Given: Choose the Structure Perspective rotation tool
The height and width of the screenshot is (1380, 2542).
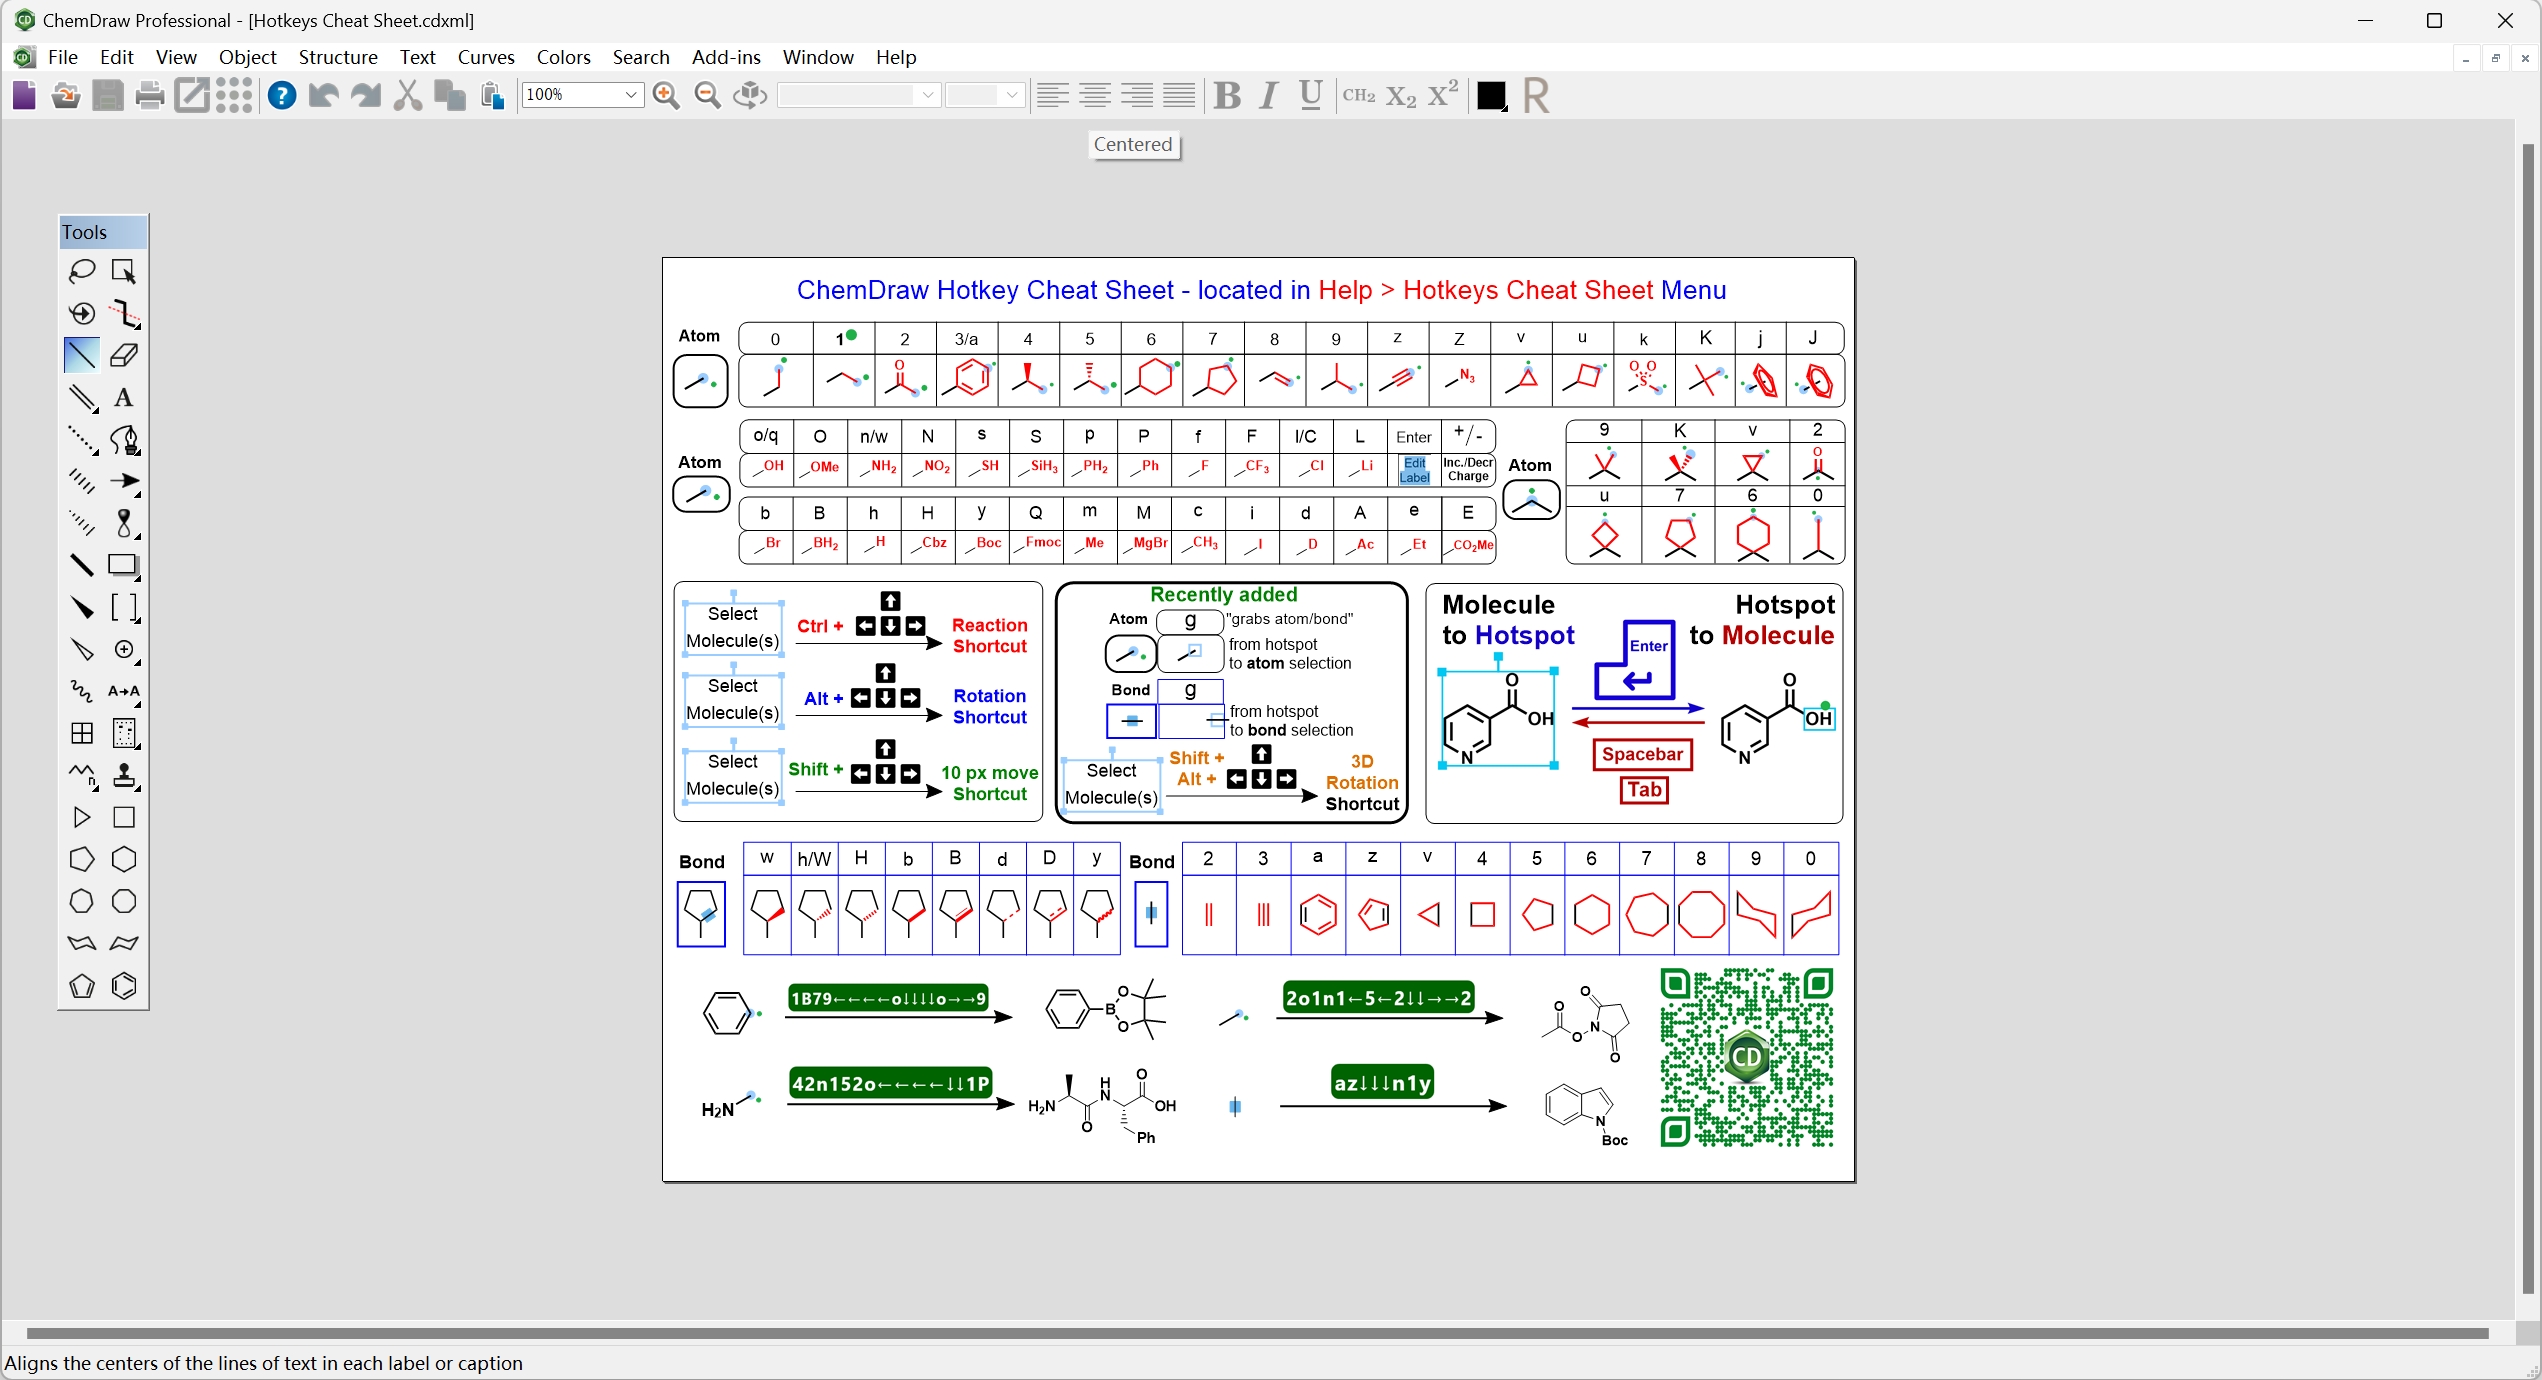Looking at the screenshot, I should tap(82, 313).
